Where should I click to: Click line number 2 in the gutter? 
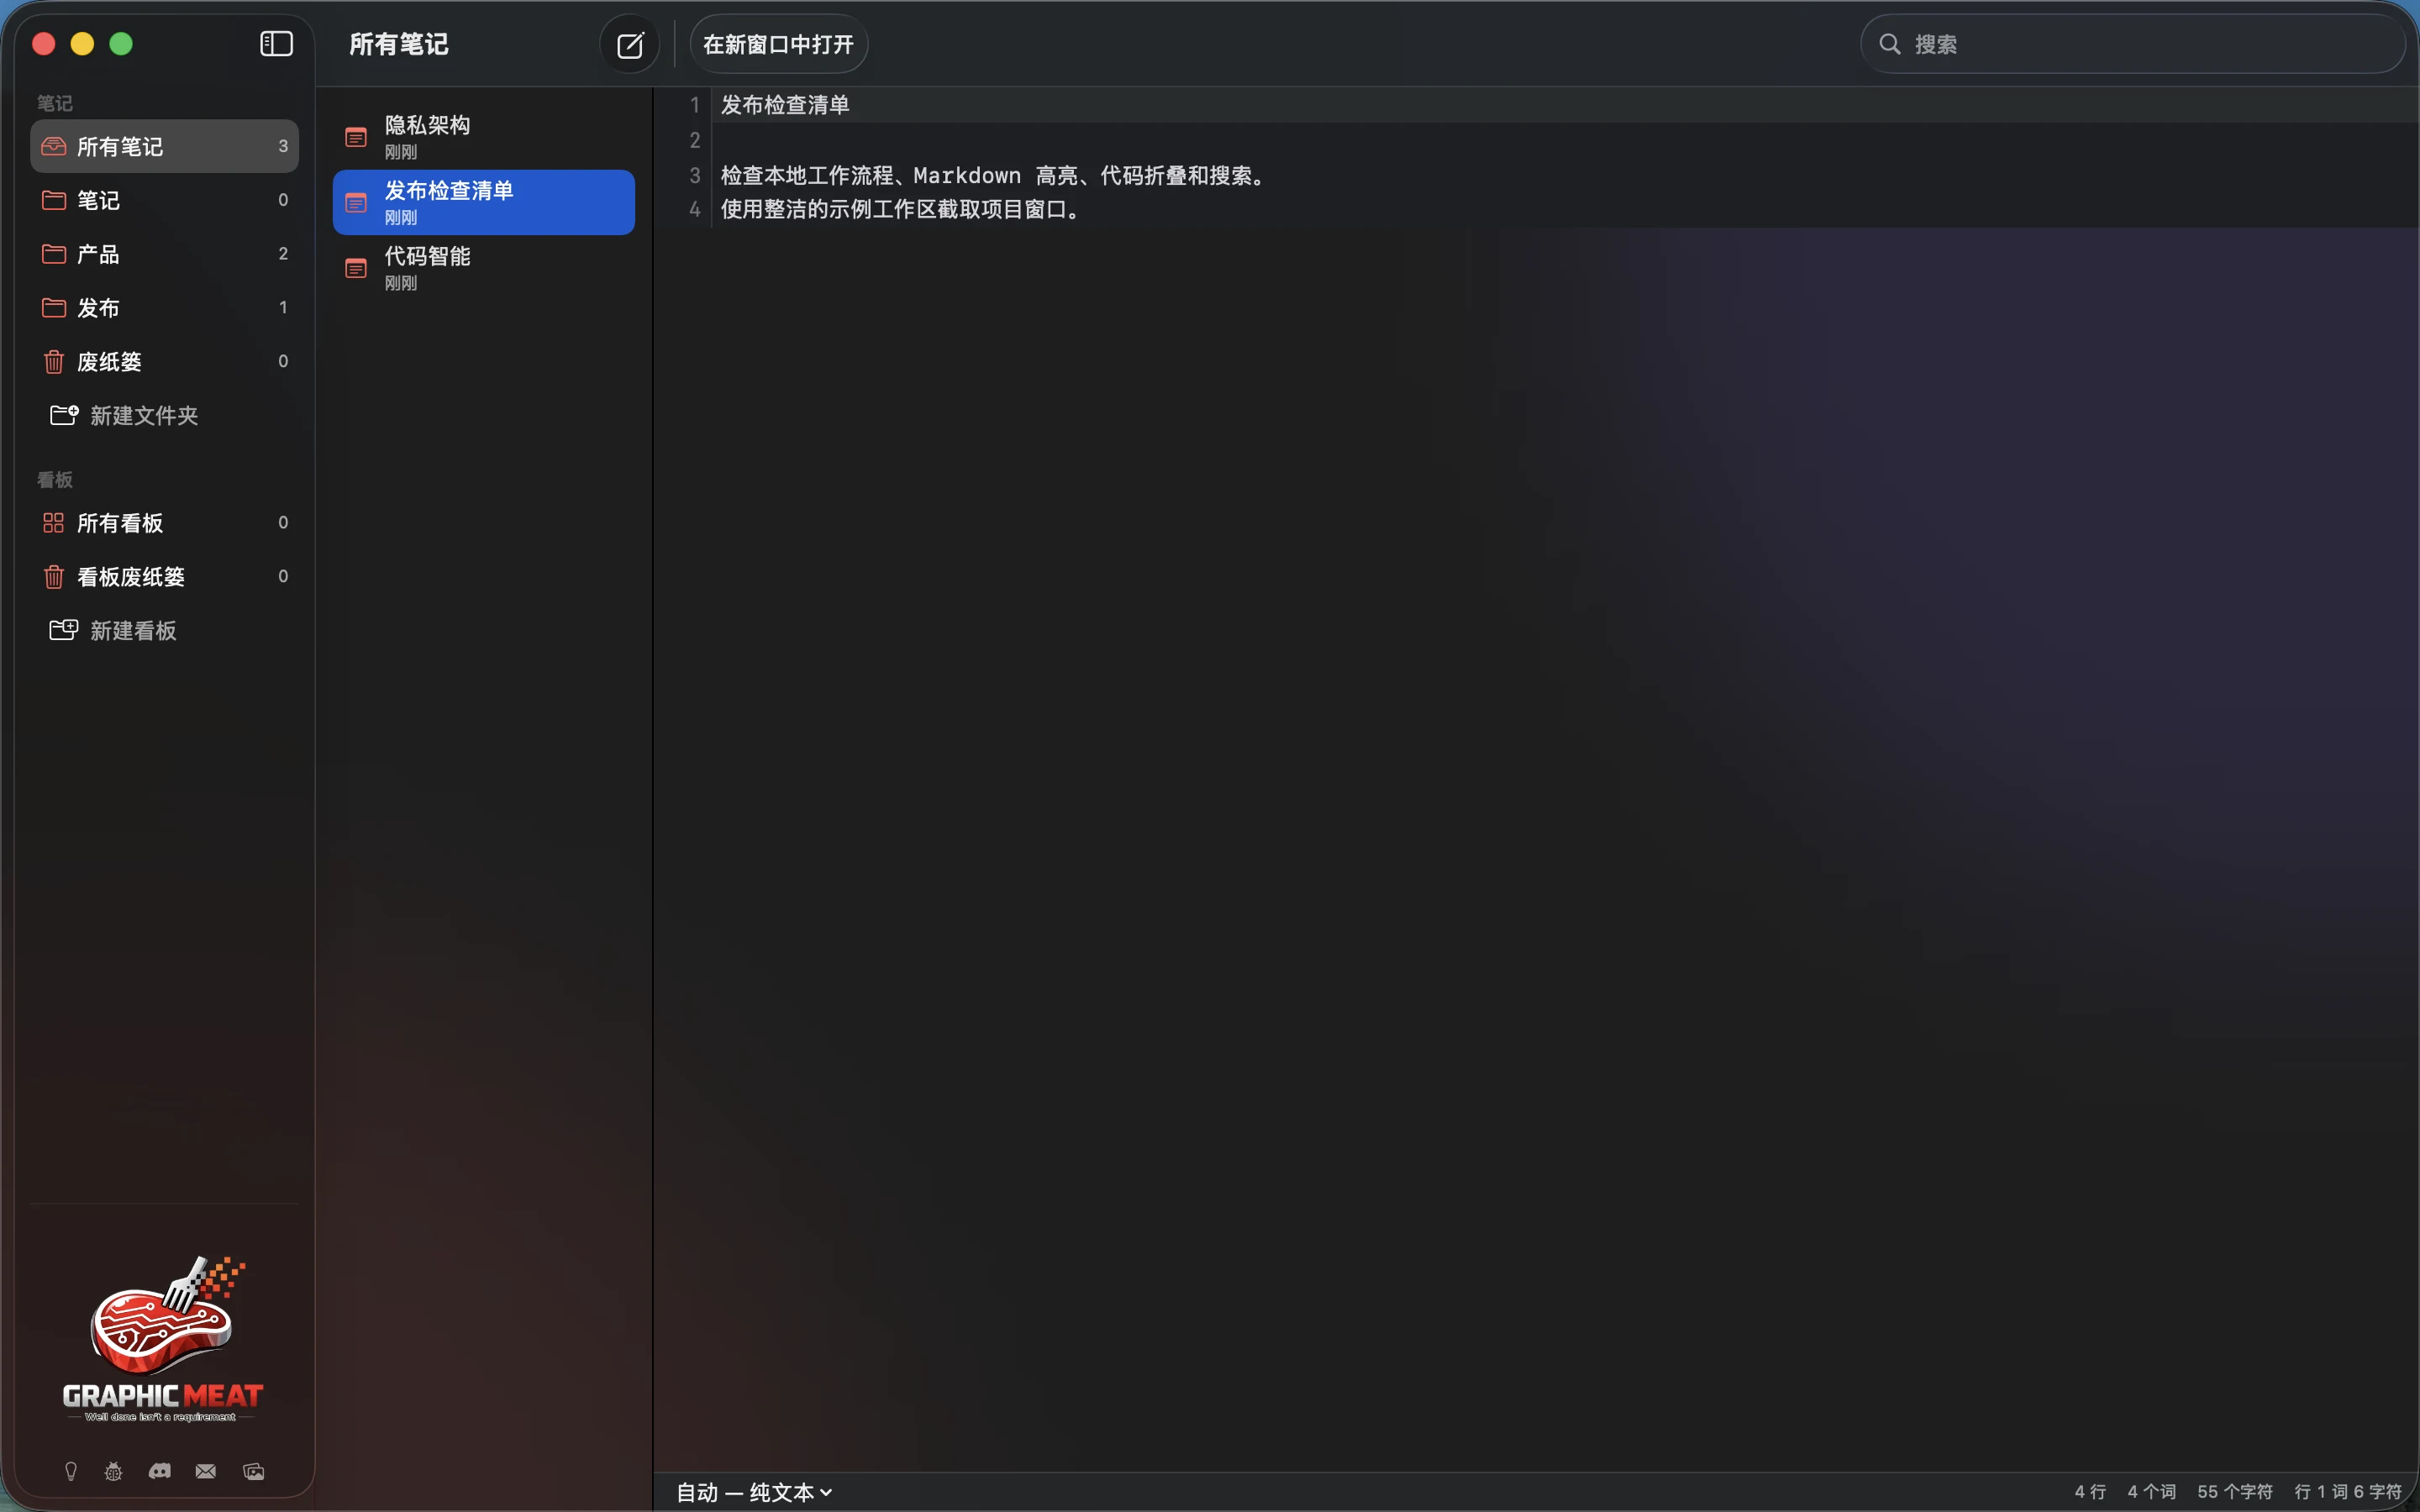pyautogui.click(x=695, y=140)
